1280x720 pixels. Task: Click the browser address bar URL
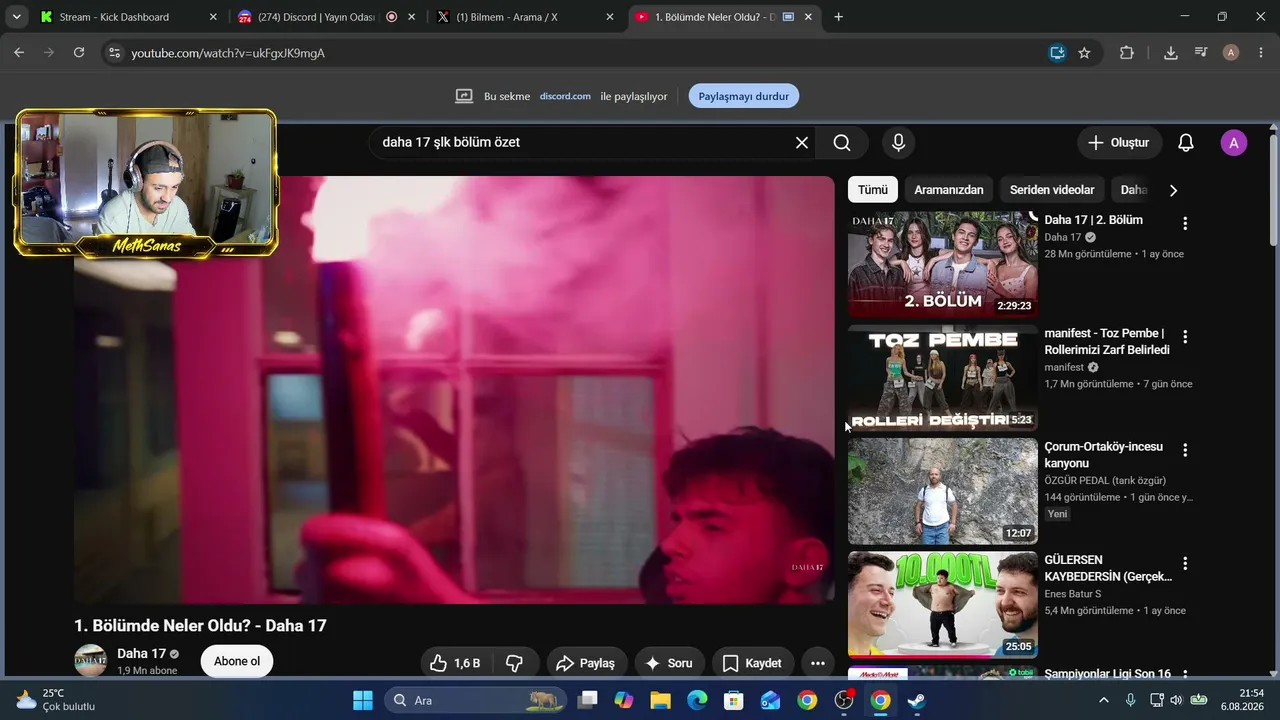pos(228,53)
